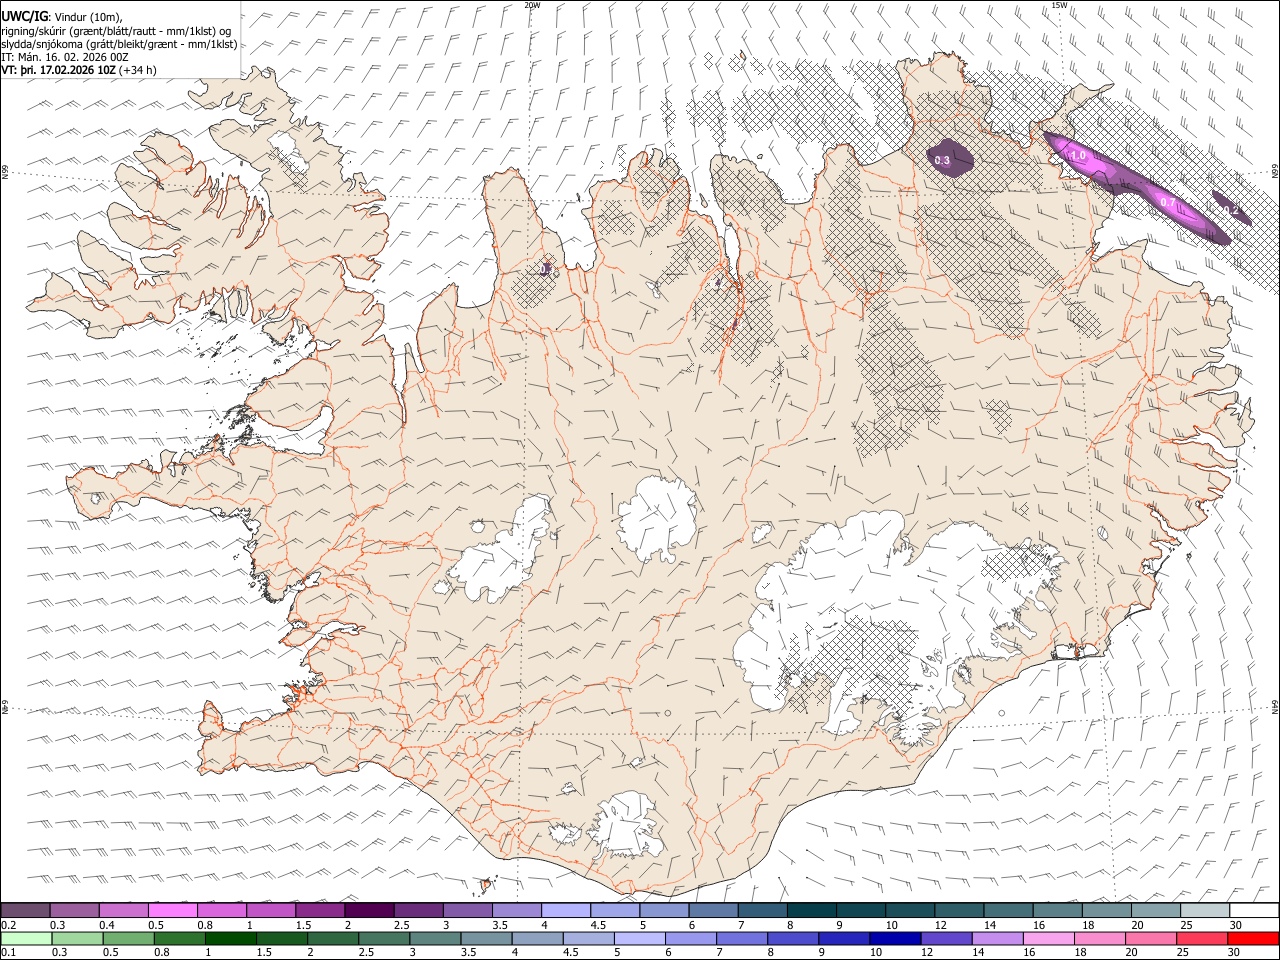
Task: Pick top-row bright pink swatch starting at 0.5
Action: 172,910
